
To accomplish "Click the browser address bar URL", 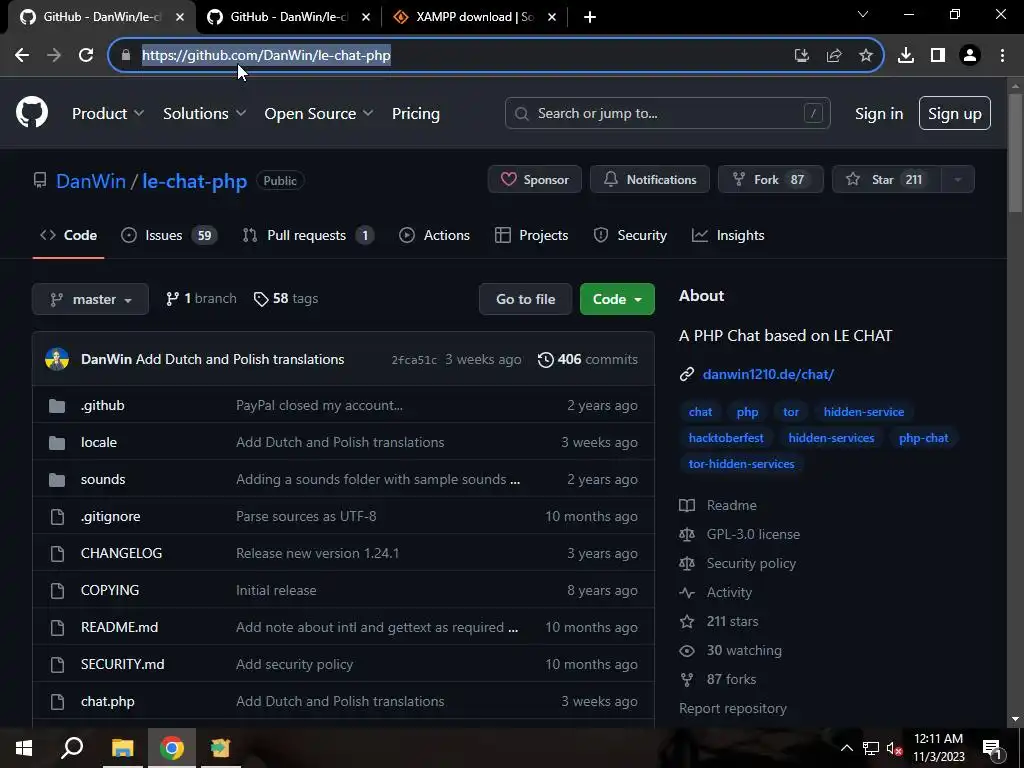I will click(x=266, y=56).
